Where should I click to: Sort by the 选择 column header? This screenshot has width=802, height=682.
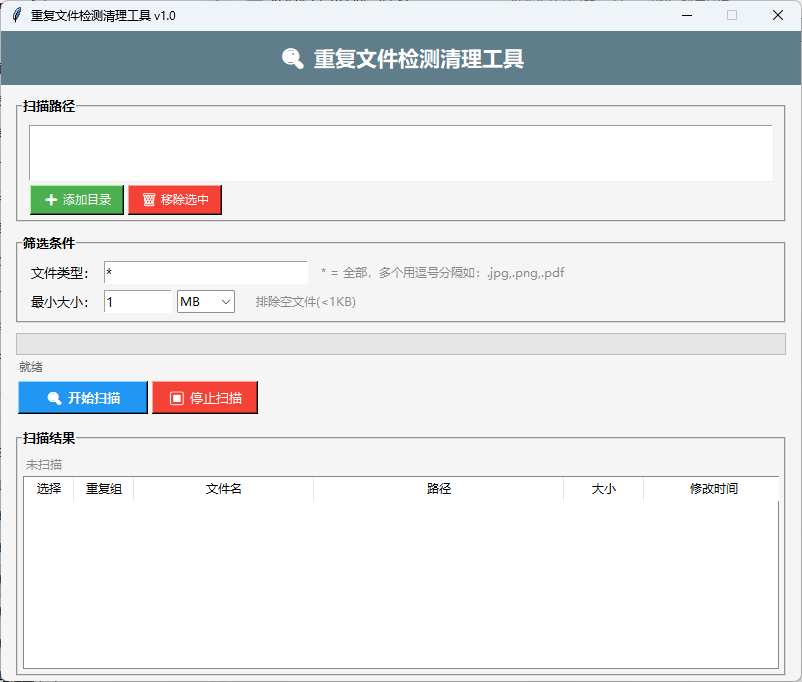pyautogui.click(x=49, y=489)
